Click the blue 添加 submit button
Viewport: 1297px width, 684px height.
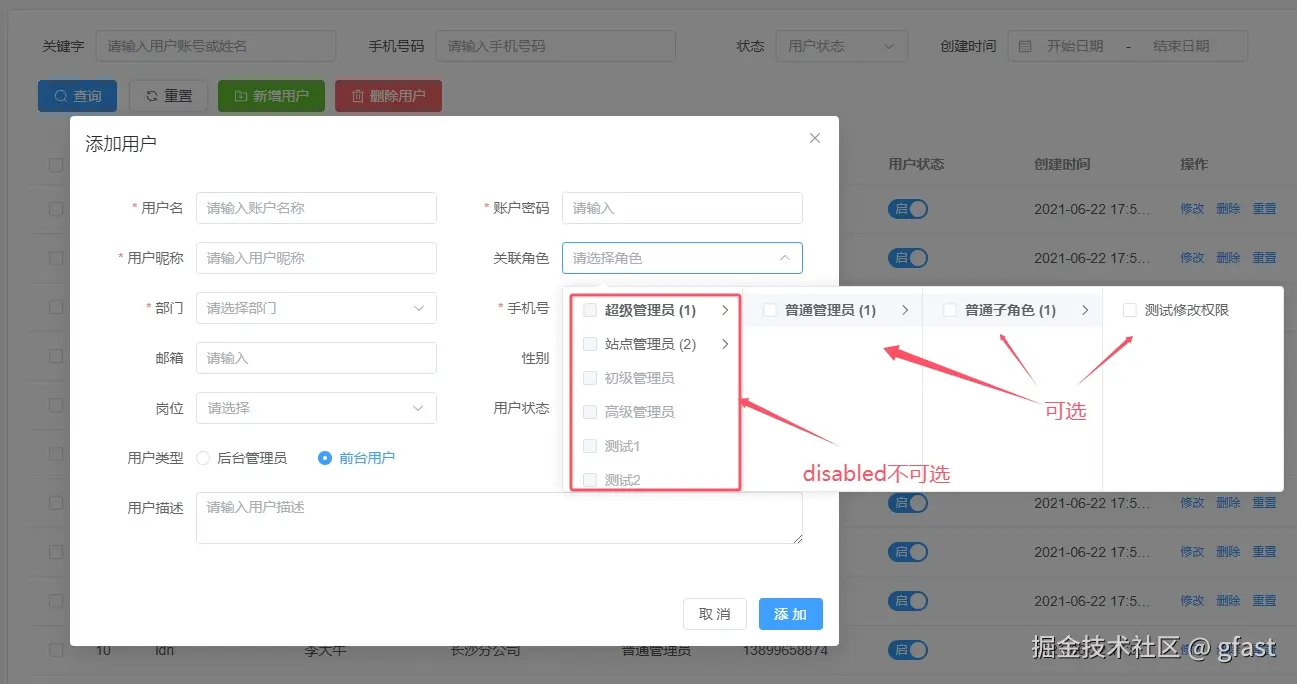(x=791, y=614)
